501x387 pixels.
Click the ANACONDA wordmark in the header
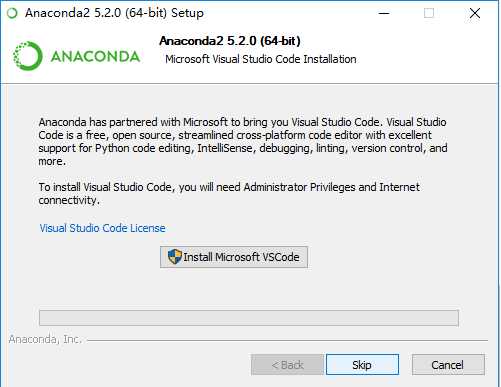click(95, 56)
